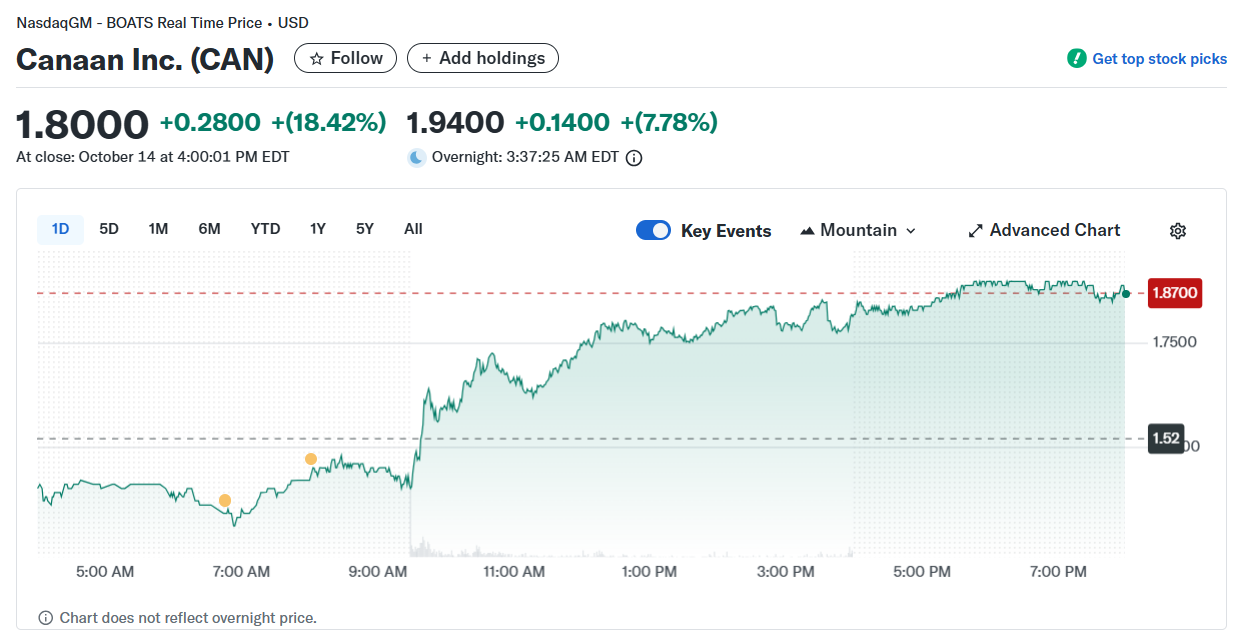The image size is (1244, 633).
Task: Click the star icon in Follow button
Action: pyautogui.click(x=317, y=59)
